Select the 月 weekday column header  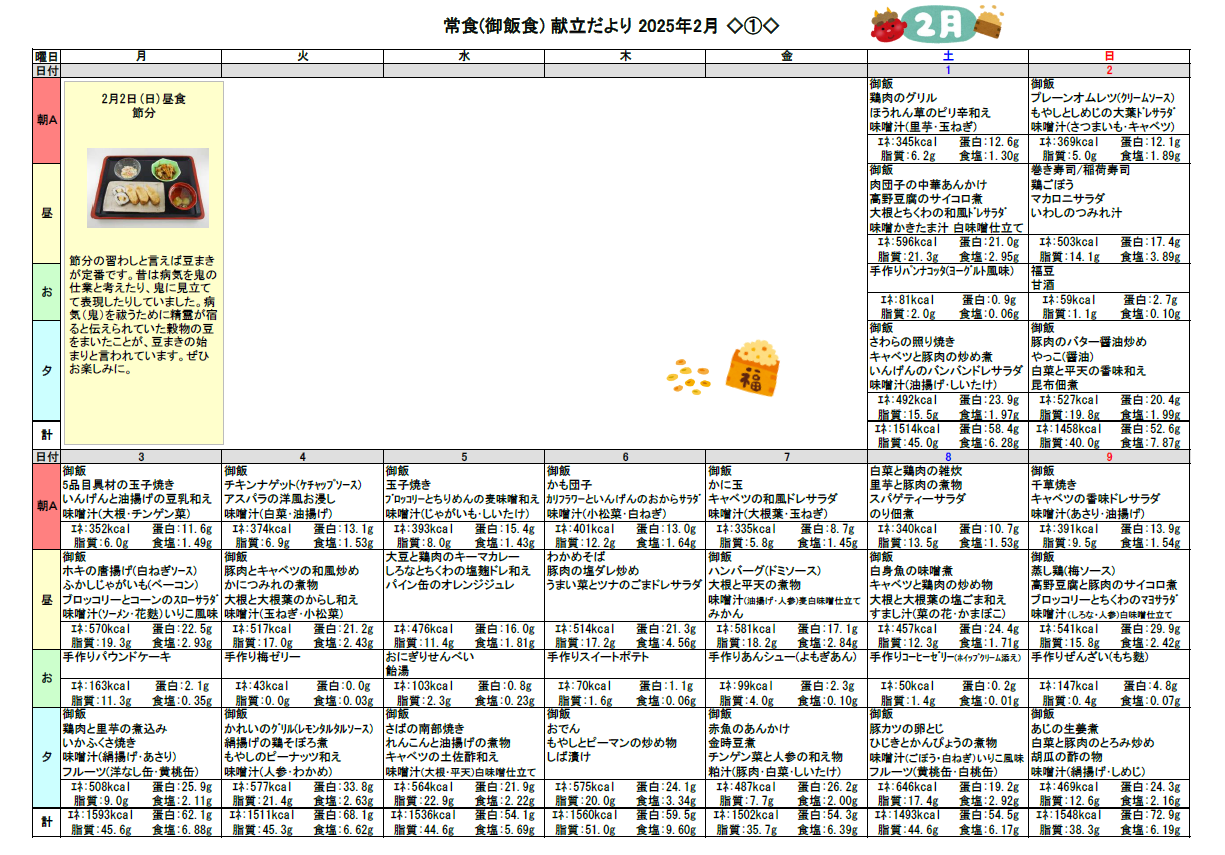[142, 57]
